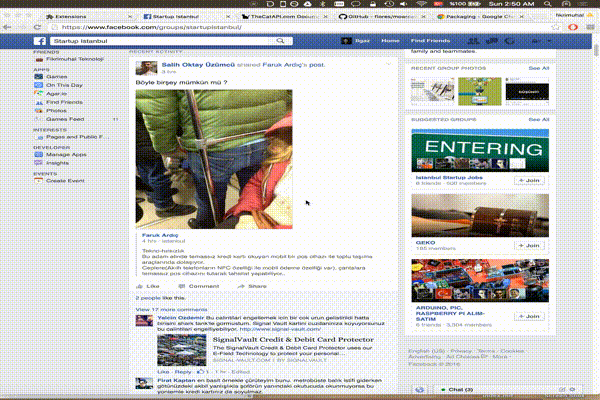This screenshot has width=600, height=400.
Task: Click Comment under the shared post
Action: (x=199, y=286)
